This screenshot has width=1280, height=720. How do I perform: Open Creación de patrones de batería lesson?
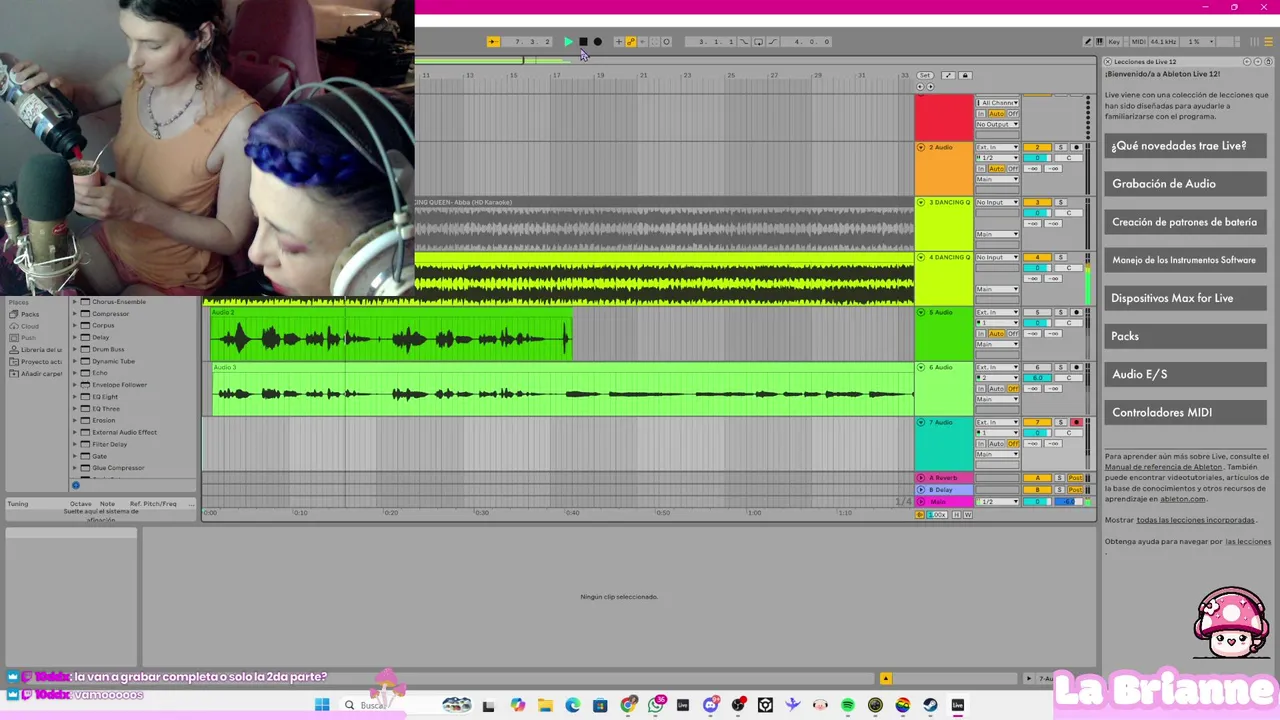[1186, 222]
